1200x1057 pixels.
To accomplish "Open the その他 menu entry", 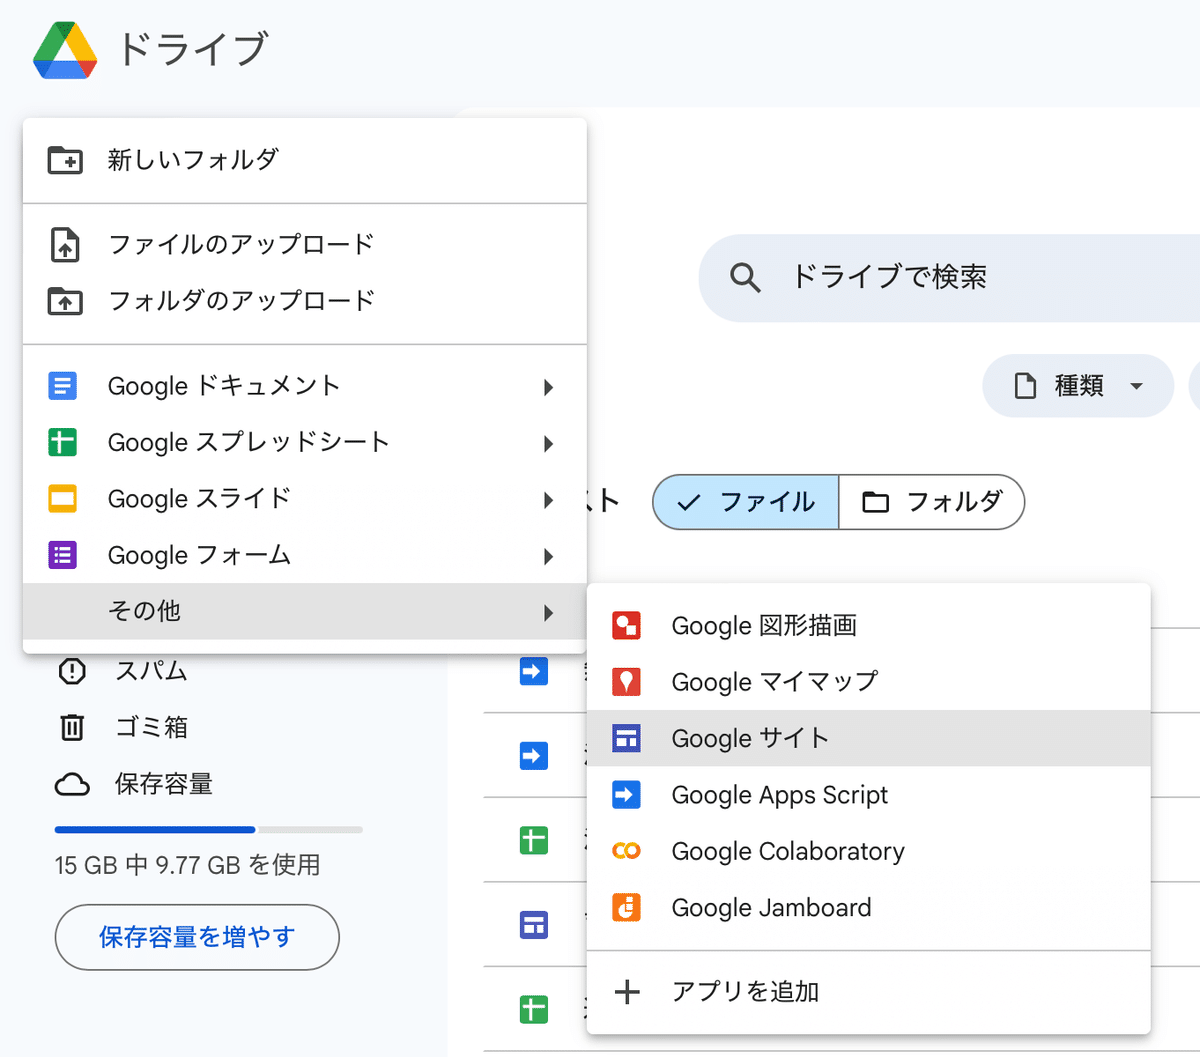I will pos(304,611).
